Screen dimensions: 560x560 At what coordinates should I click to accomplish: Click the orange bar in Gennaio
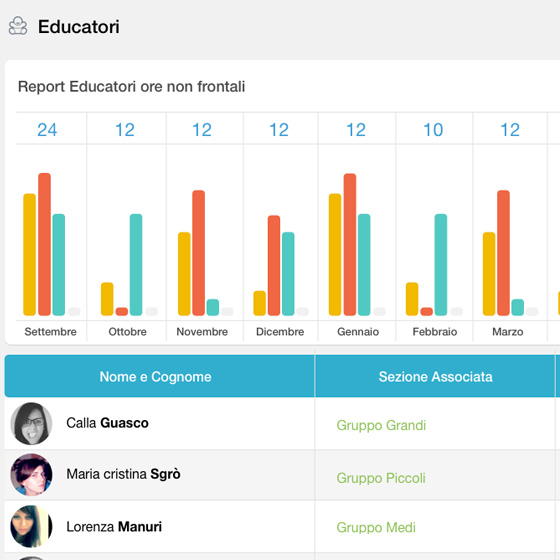pyautogui.click(x=350, y=245)
